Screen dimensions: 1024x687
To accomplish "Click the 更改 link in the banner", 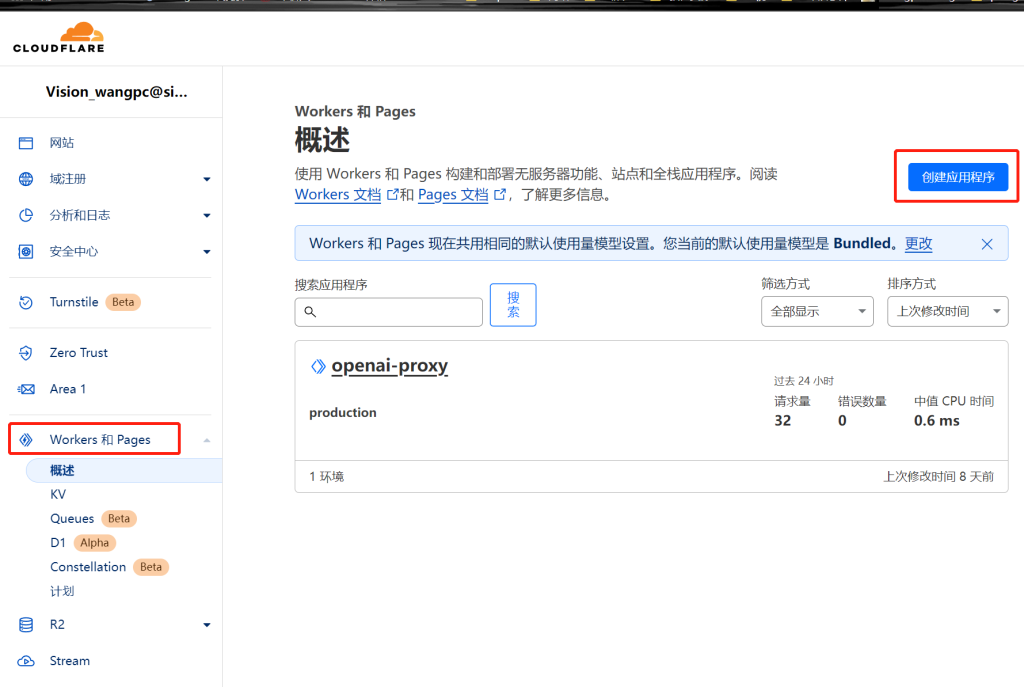I will [918, 243].
